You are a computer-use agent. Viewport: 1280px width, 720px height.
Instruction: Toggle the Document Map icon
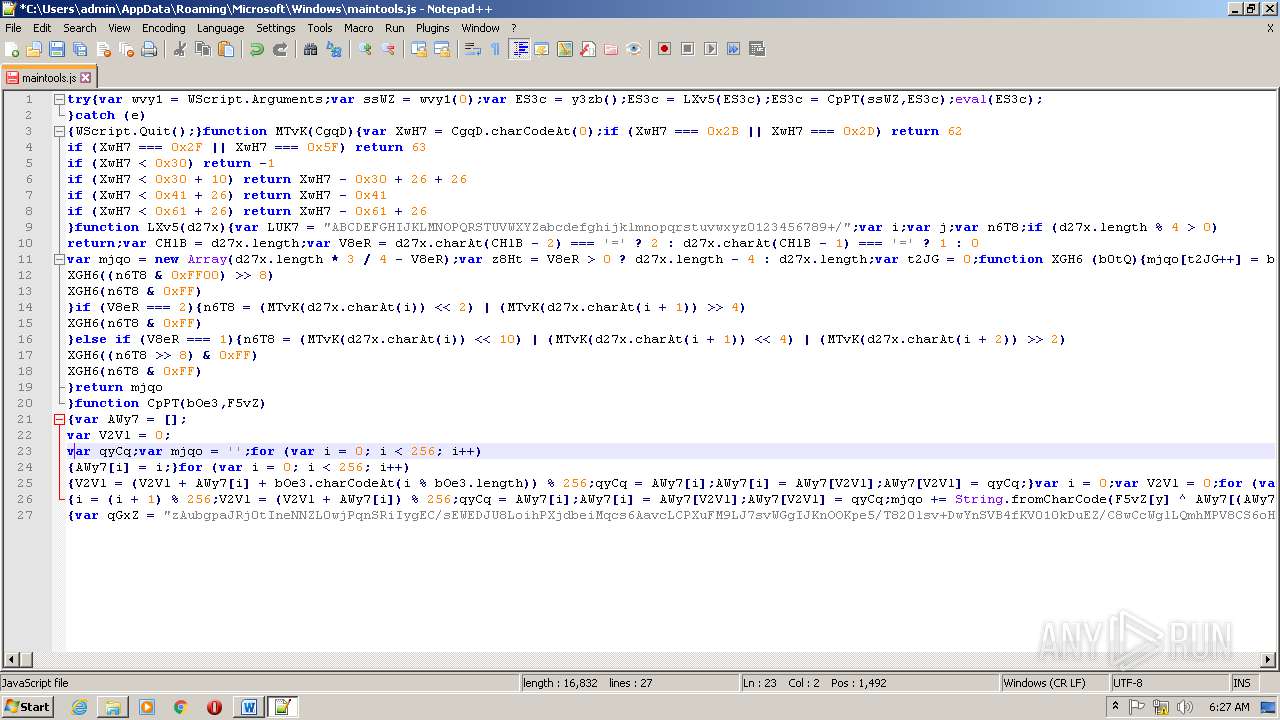coord(565,49)
